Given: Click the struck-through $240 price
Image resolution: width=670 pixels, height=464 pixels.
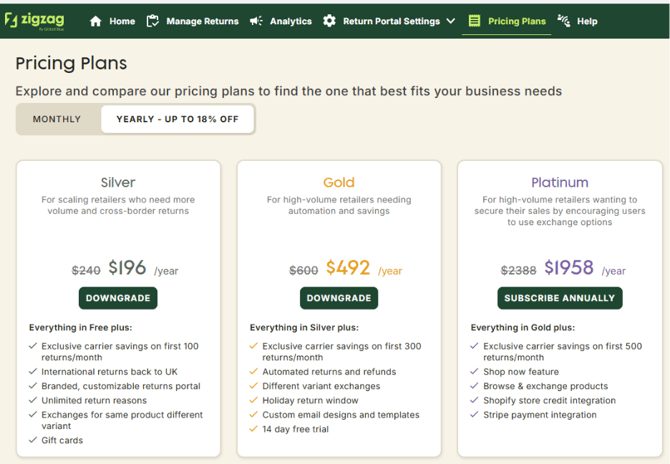Looking at the screenshot, I should tap(86, 270).
